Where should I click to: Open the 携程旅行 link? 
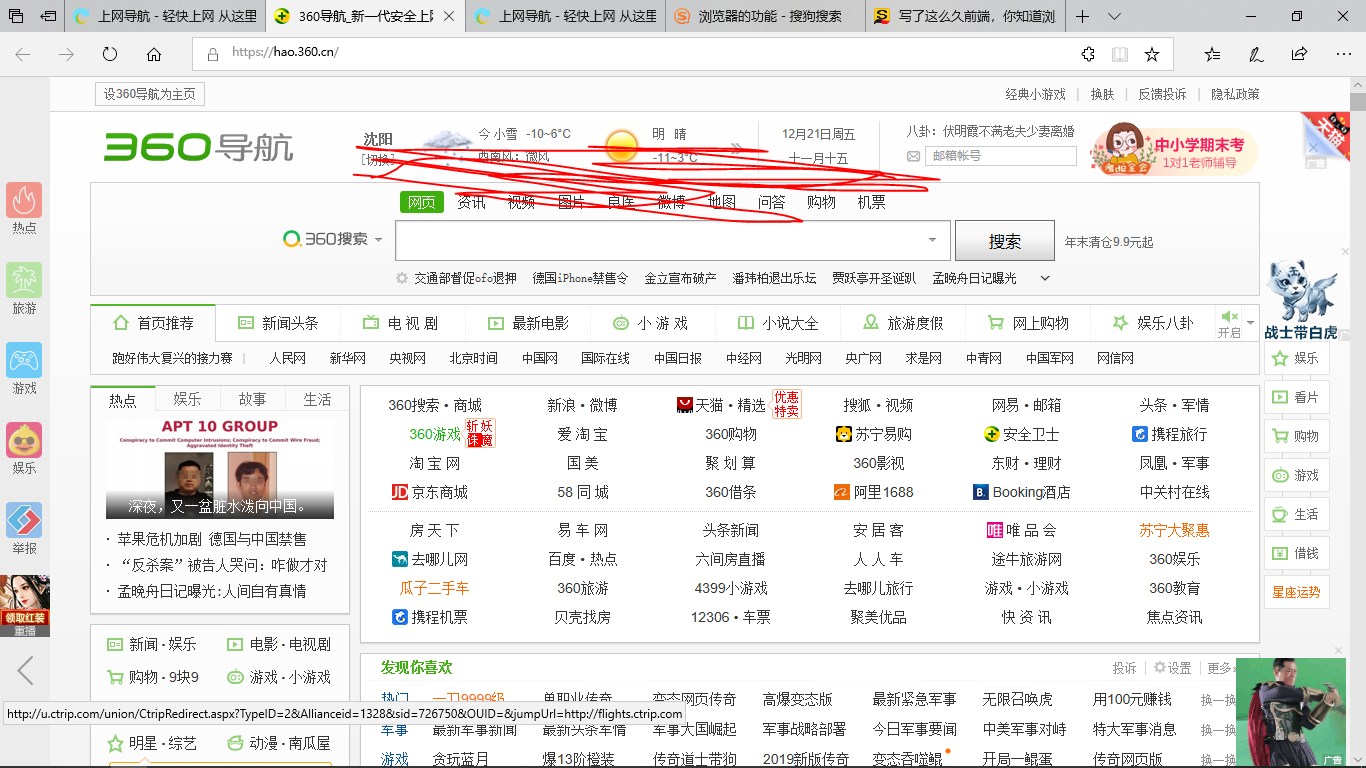tap(1169, 434)
